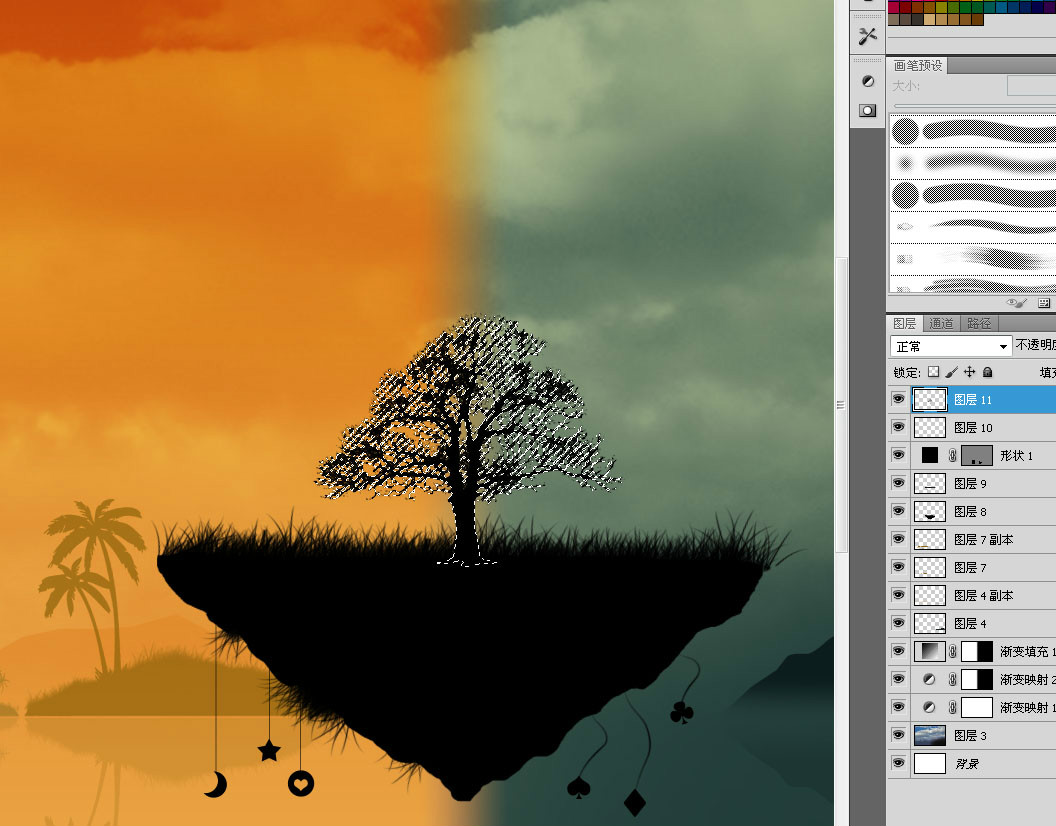This screenshot has width=1056, height=826.
Task: Click adjustment icon of 渐变映射 2 layer
Action: 929,680
